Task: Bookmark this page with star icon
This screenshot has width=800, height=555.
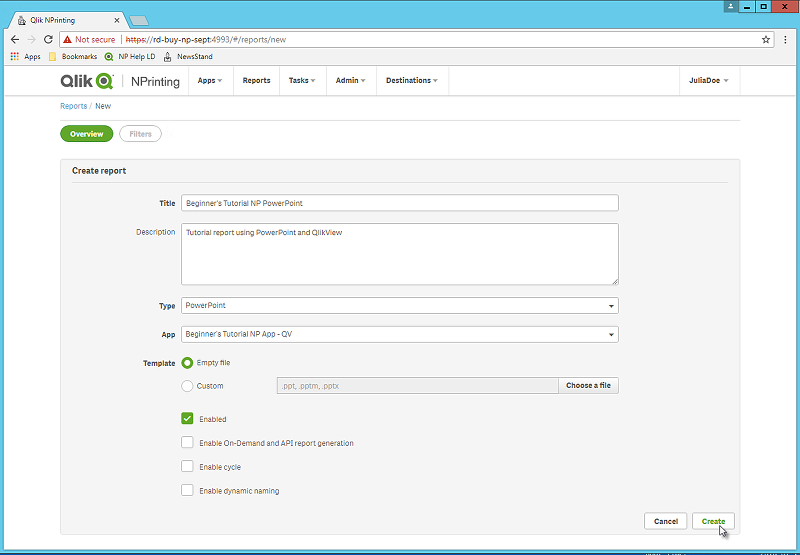Action: pyautogui.click(x=766, y=39)
